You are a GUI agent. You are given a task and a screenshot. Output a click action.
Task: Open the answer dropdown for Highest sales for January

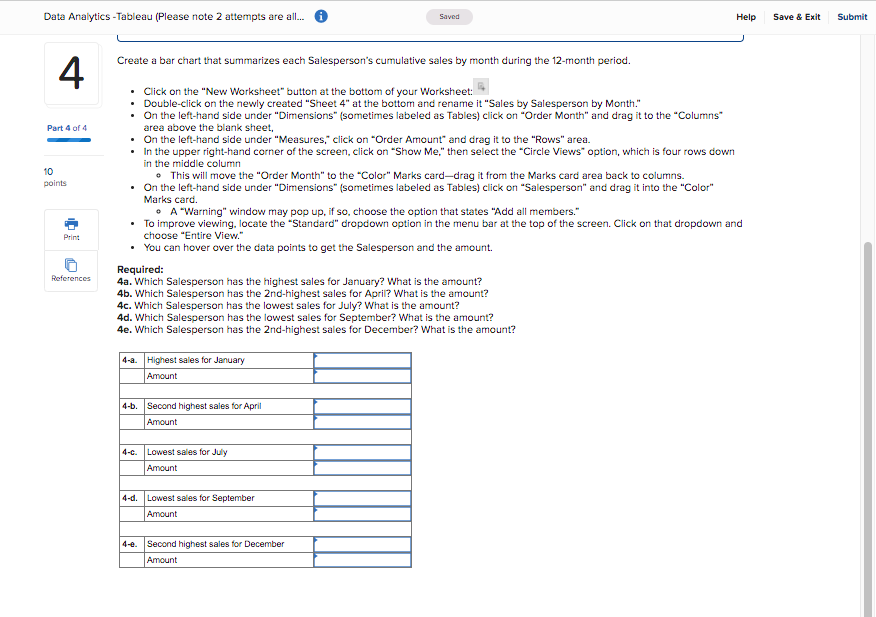pyautogui.click(x=361, y=360)
